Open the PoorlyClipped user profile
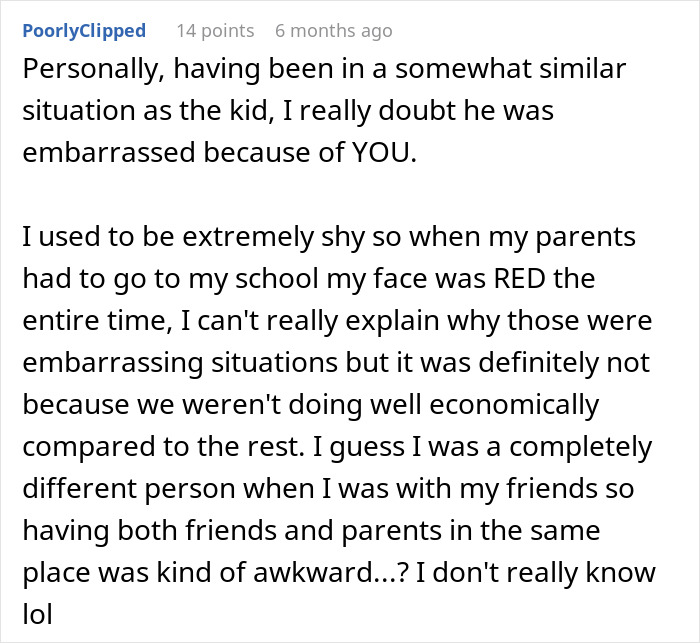Viewport: 700px width, 643px height. tap(83, 31)
